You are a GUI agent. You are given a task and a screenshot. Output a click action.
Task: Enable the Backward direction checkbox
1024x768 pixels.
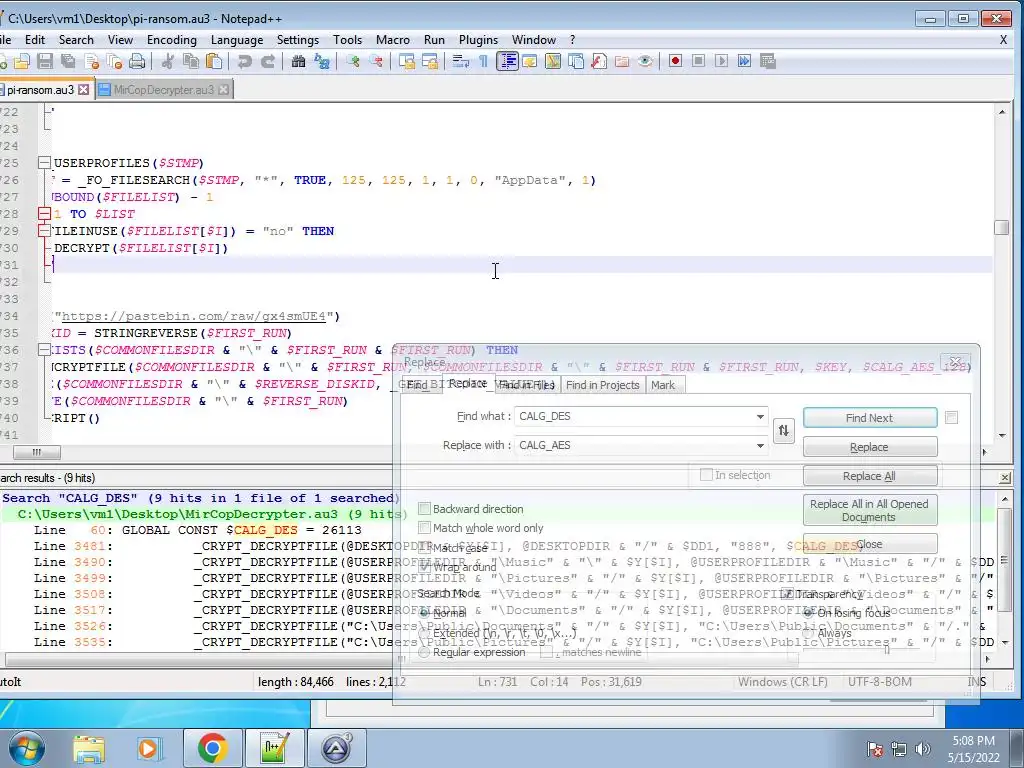[x=424, y=509]
